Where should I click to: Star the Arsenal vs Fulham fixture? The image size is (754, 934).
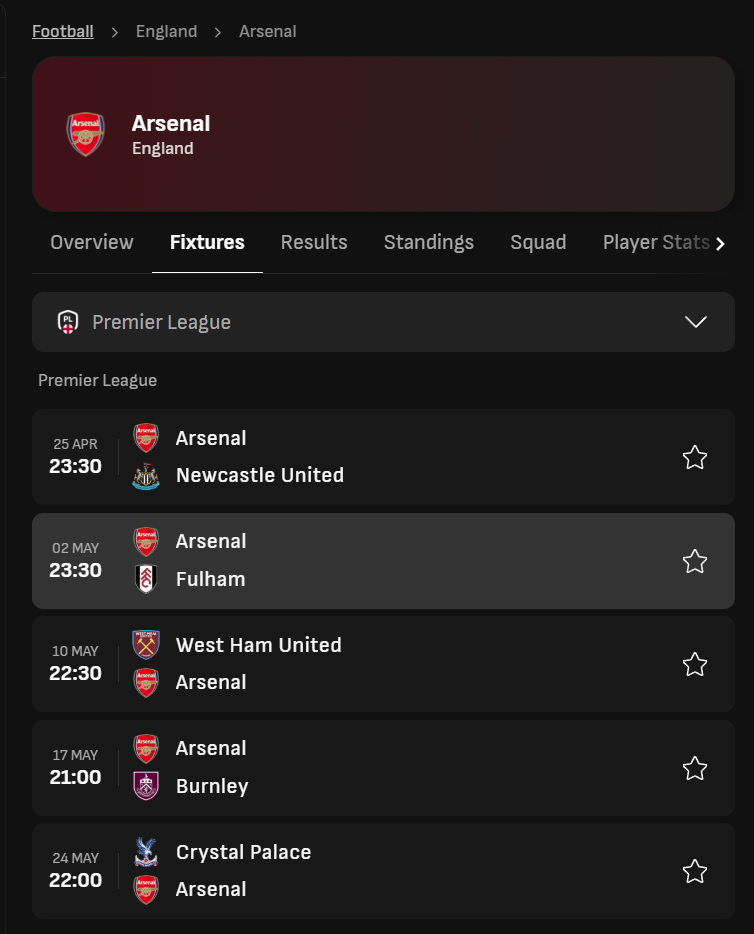695,561
